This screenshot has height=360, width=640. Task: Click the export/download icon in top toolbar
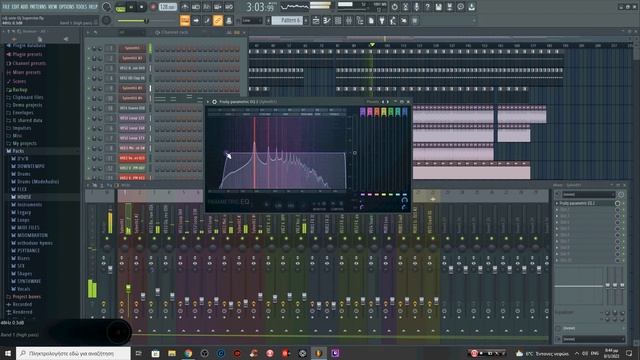471,7
